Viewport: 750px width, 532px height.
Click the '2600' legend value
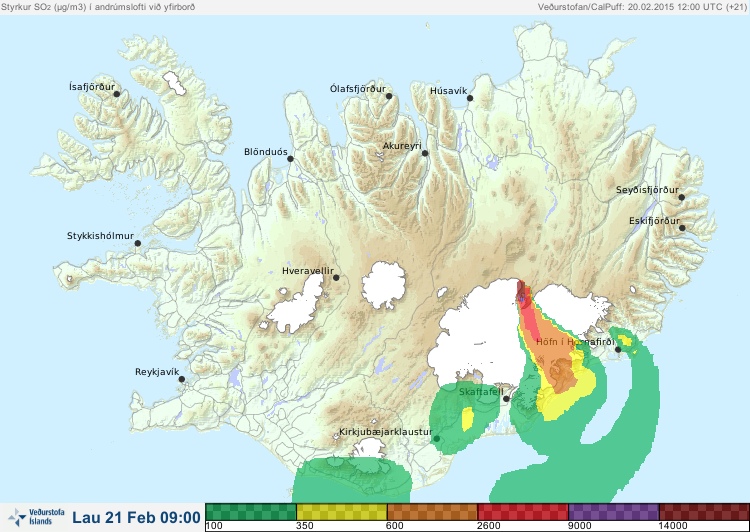pos(488,526)
